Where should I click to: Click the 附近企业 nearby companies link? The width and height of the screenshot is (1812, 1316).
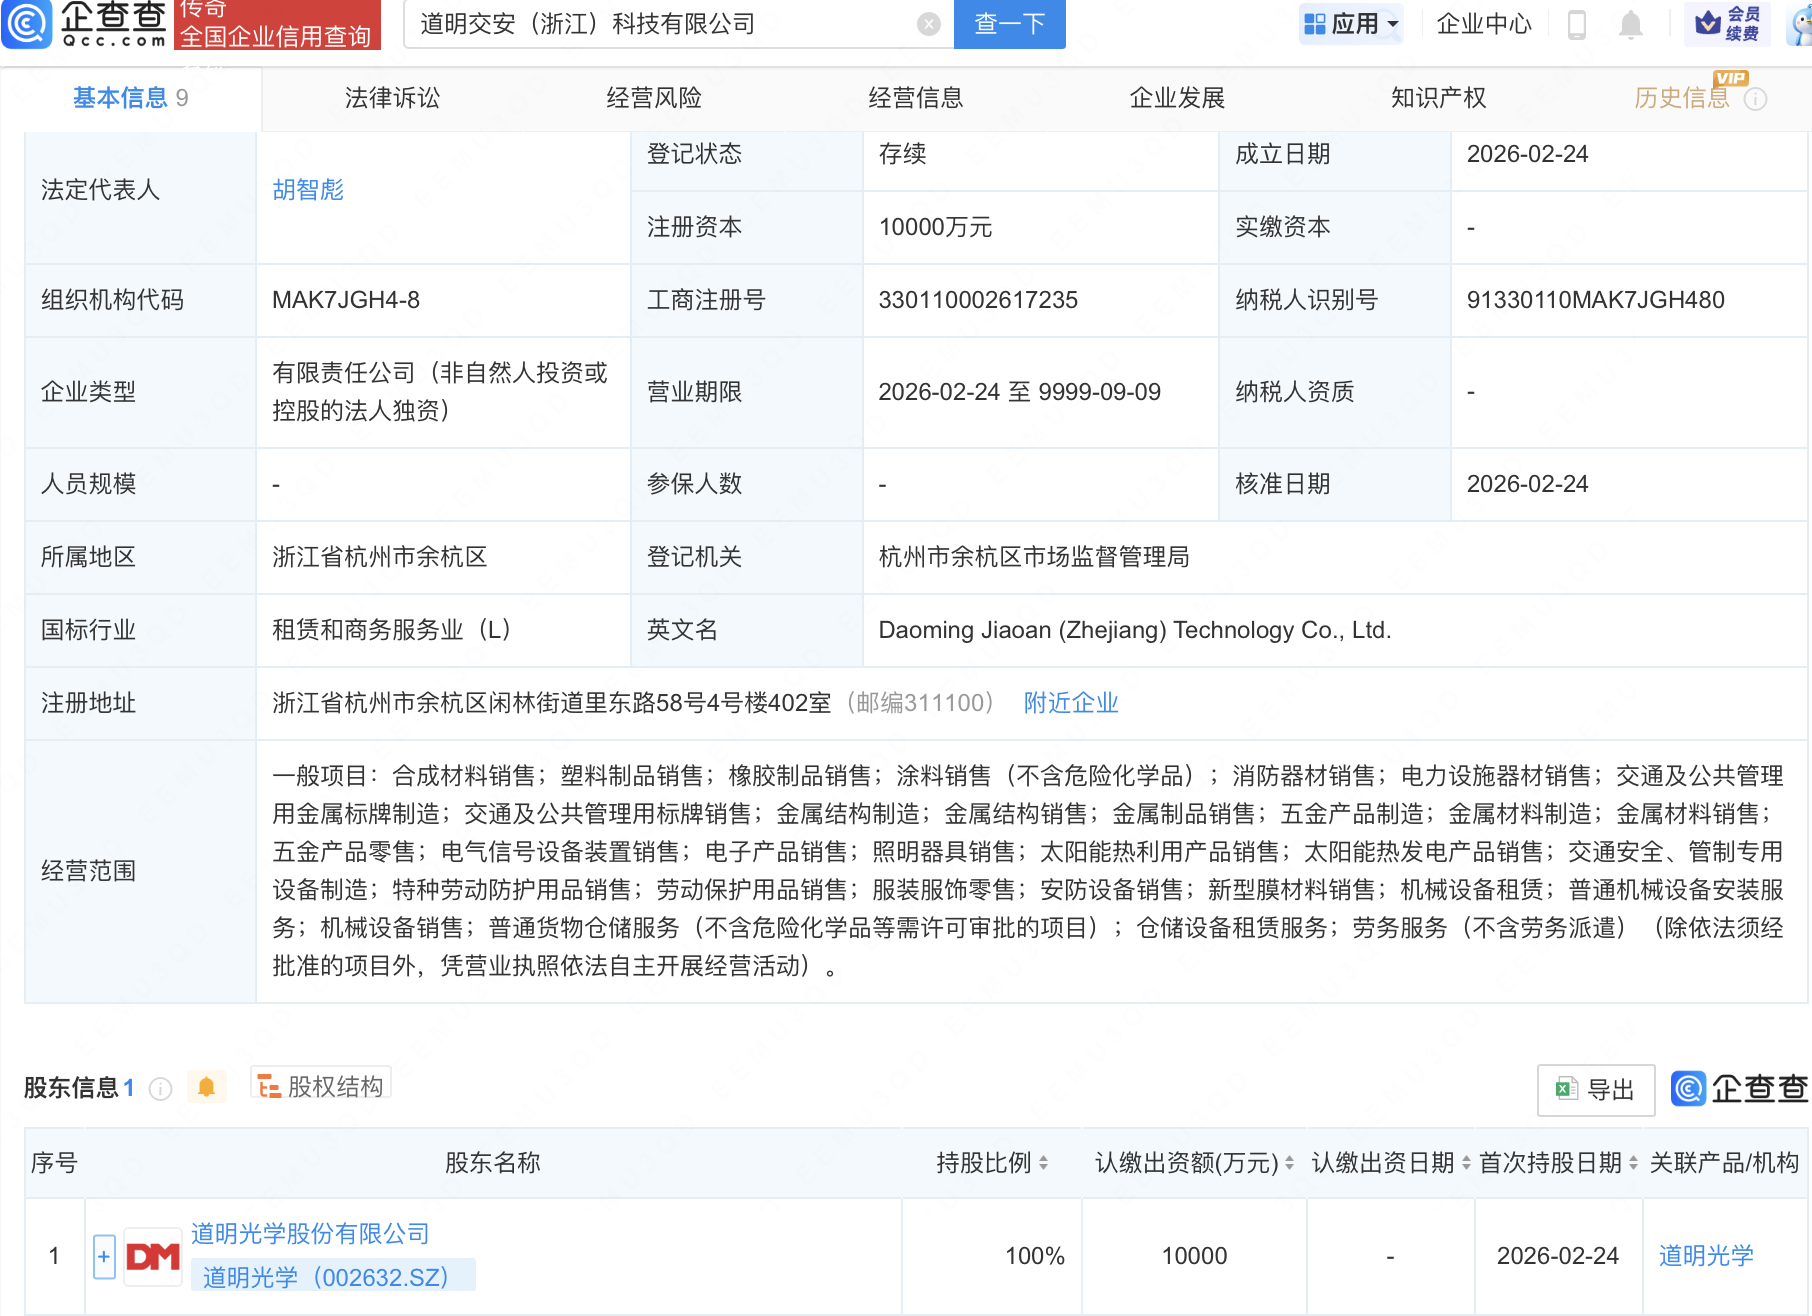tap(1070, 703)
